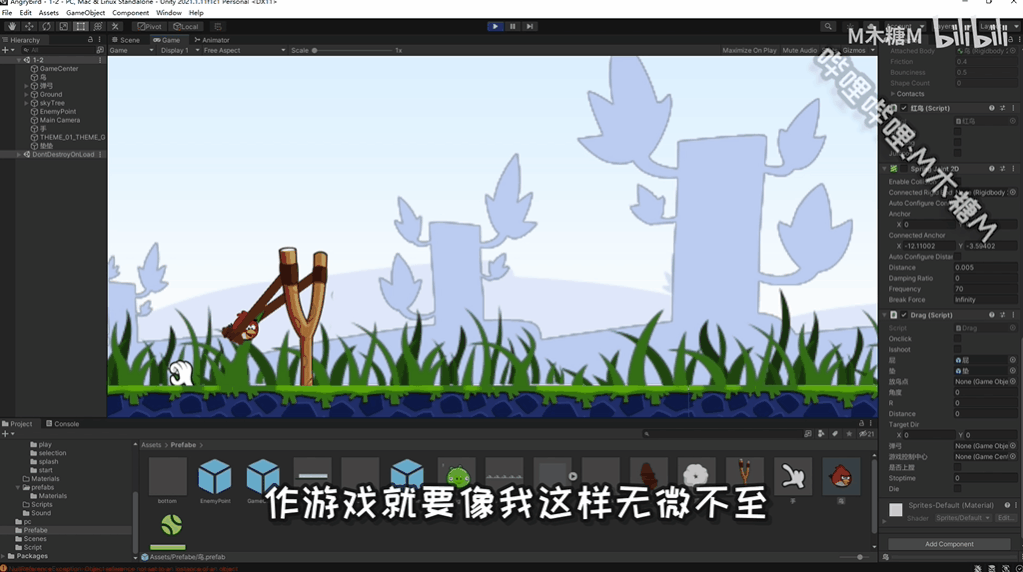Collapse the 1-2 scene in Hierarchy
This screenshot has width=1023, height=572.
19,60
